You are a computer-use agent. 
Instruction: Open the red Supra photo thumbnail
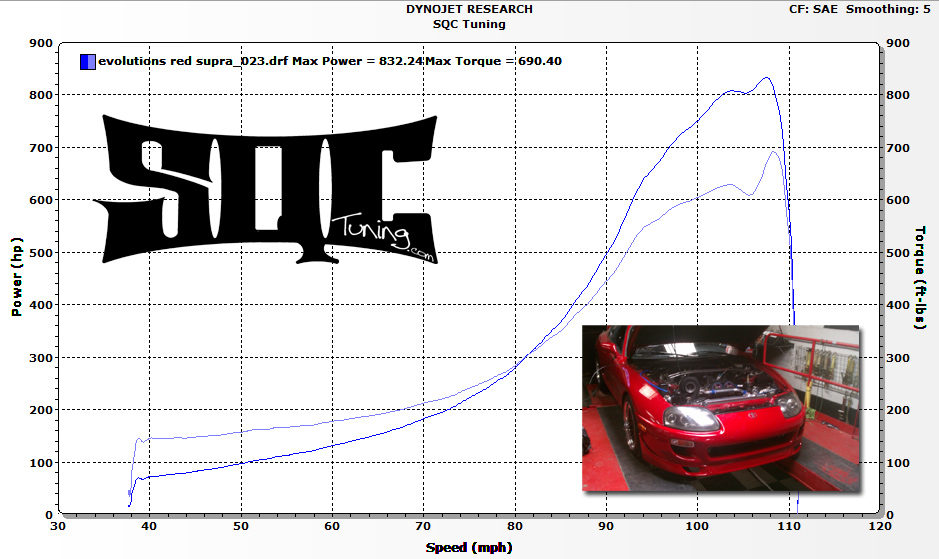[x=720, y=408]
